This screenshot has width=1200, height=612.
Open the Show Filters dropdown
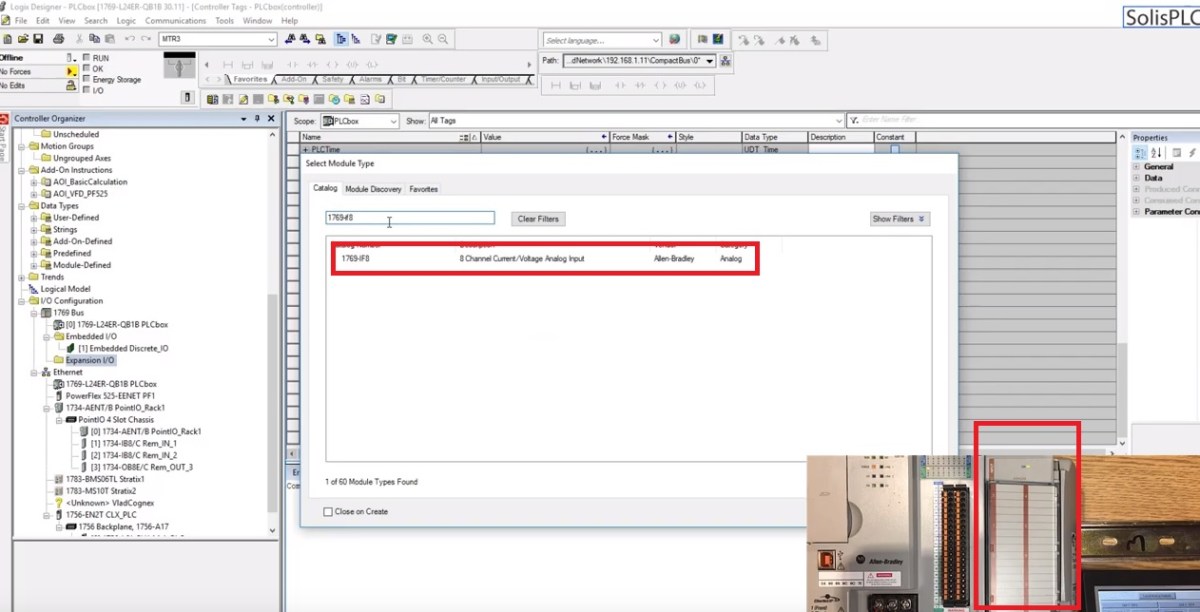coord(898,219)
